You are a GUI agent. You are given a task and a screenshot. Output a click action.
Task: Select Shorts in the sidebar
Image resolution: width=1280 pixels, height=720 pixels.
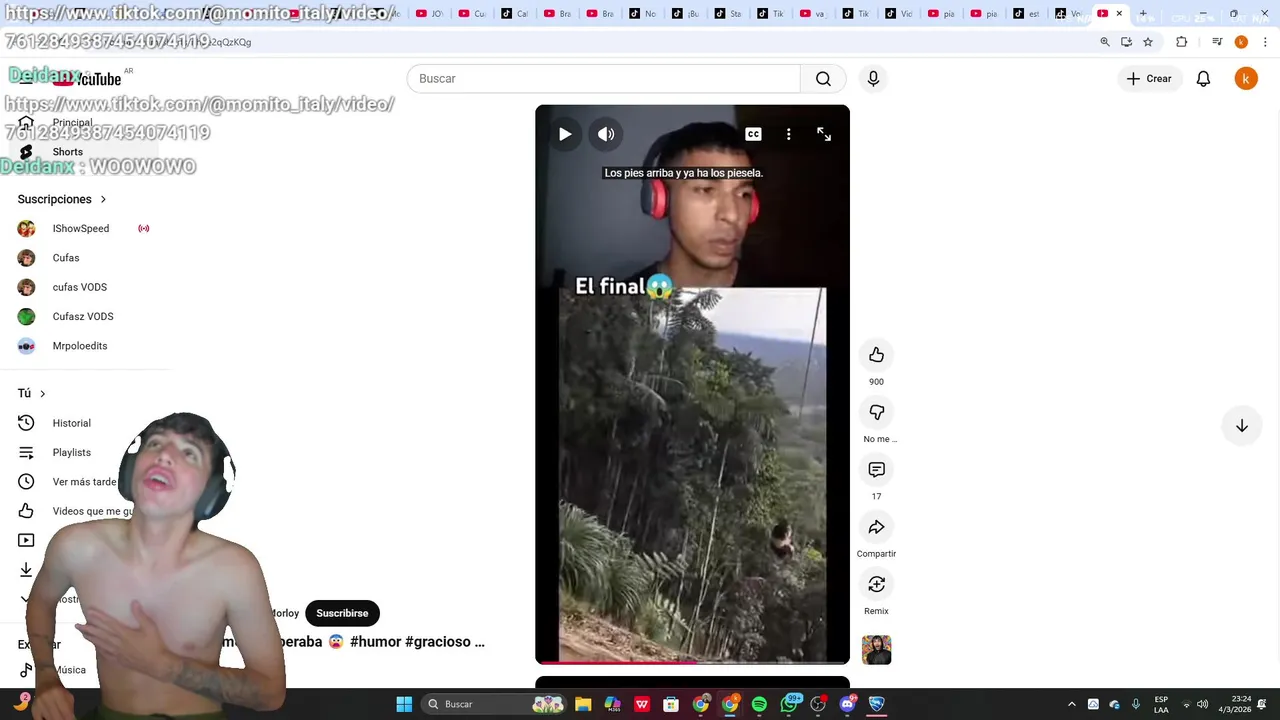click(x=85, y=152)
